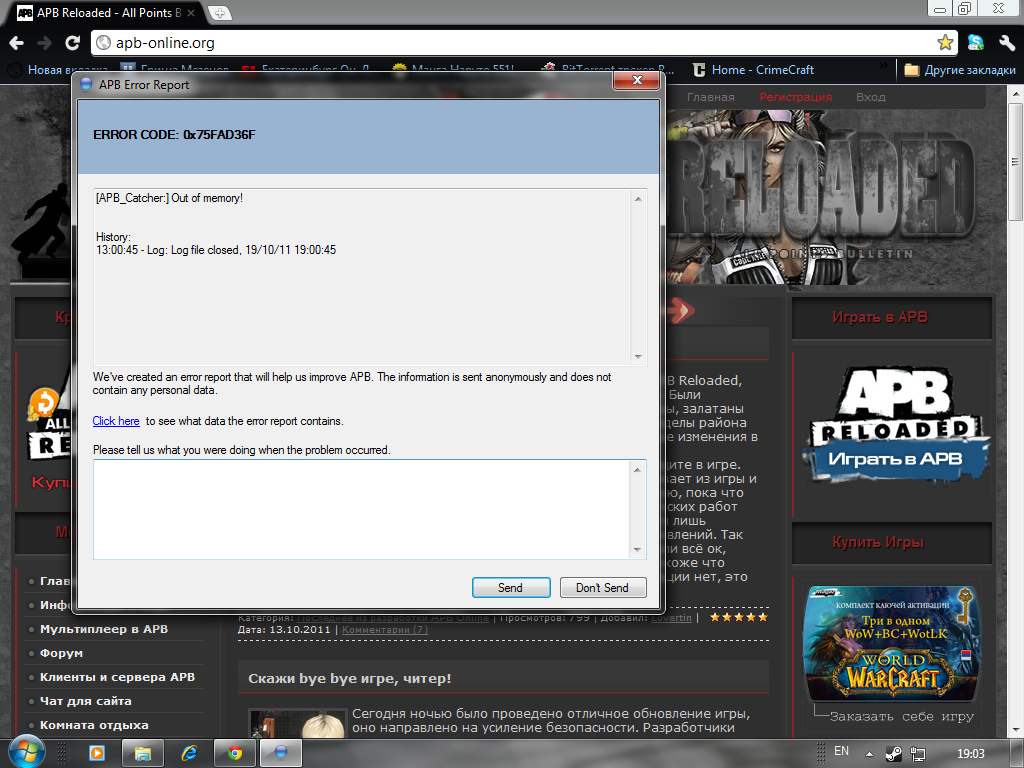The width and height of the screenshot is (1024, 768).
Task: Select the APB Error Report taskbar item
Action: pos(281,754)
